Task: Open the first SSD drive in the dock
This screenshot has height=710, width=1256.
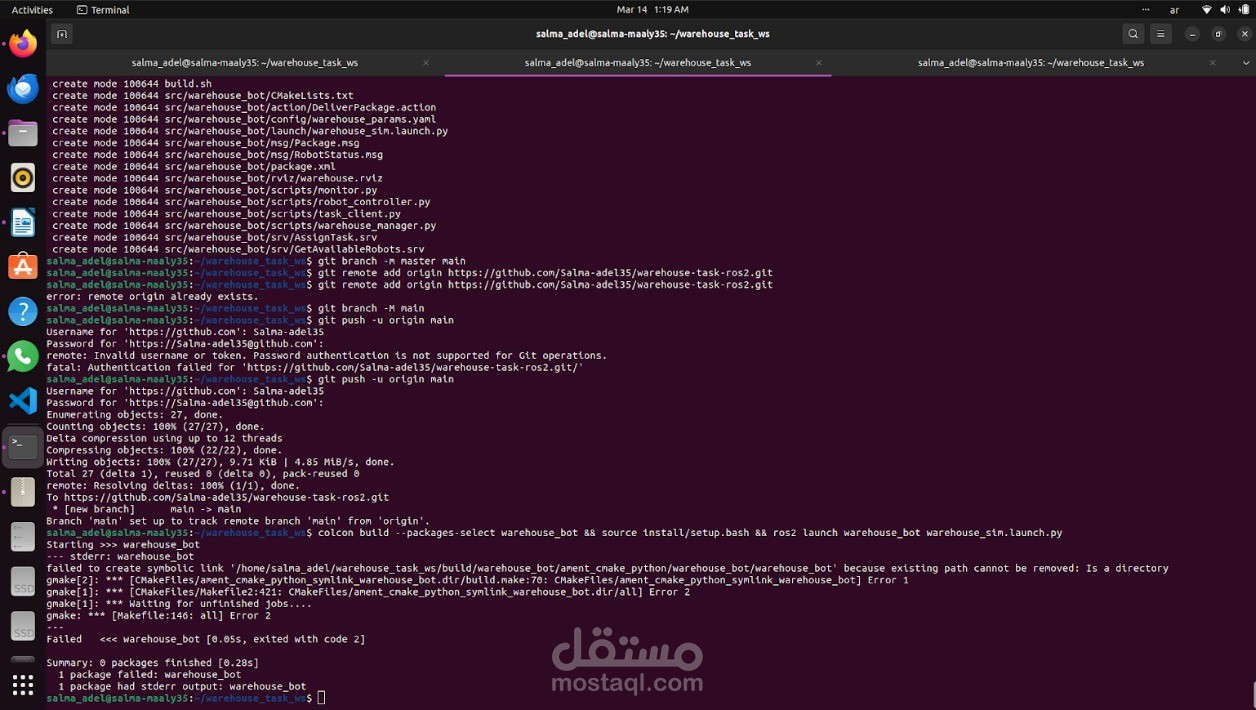Action: pos(23,581)
